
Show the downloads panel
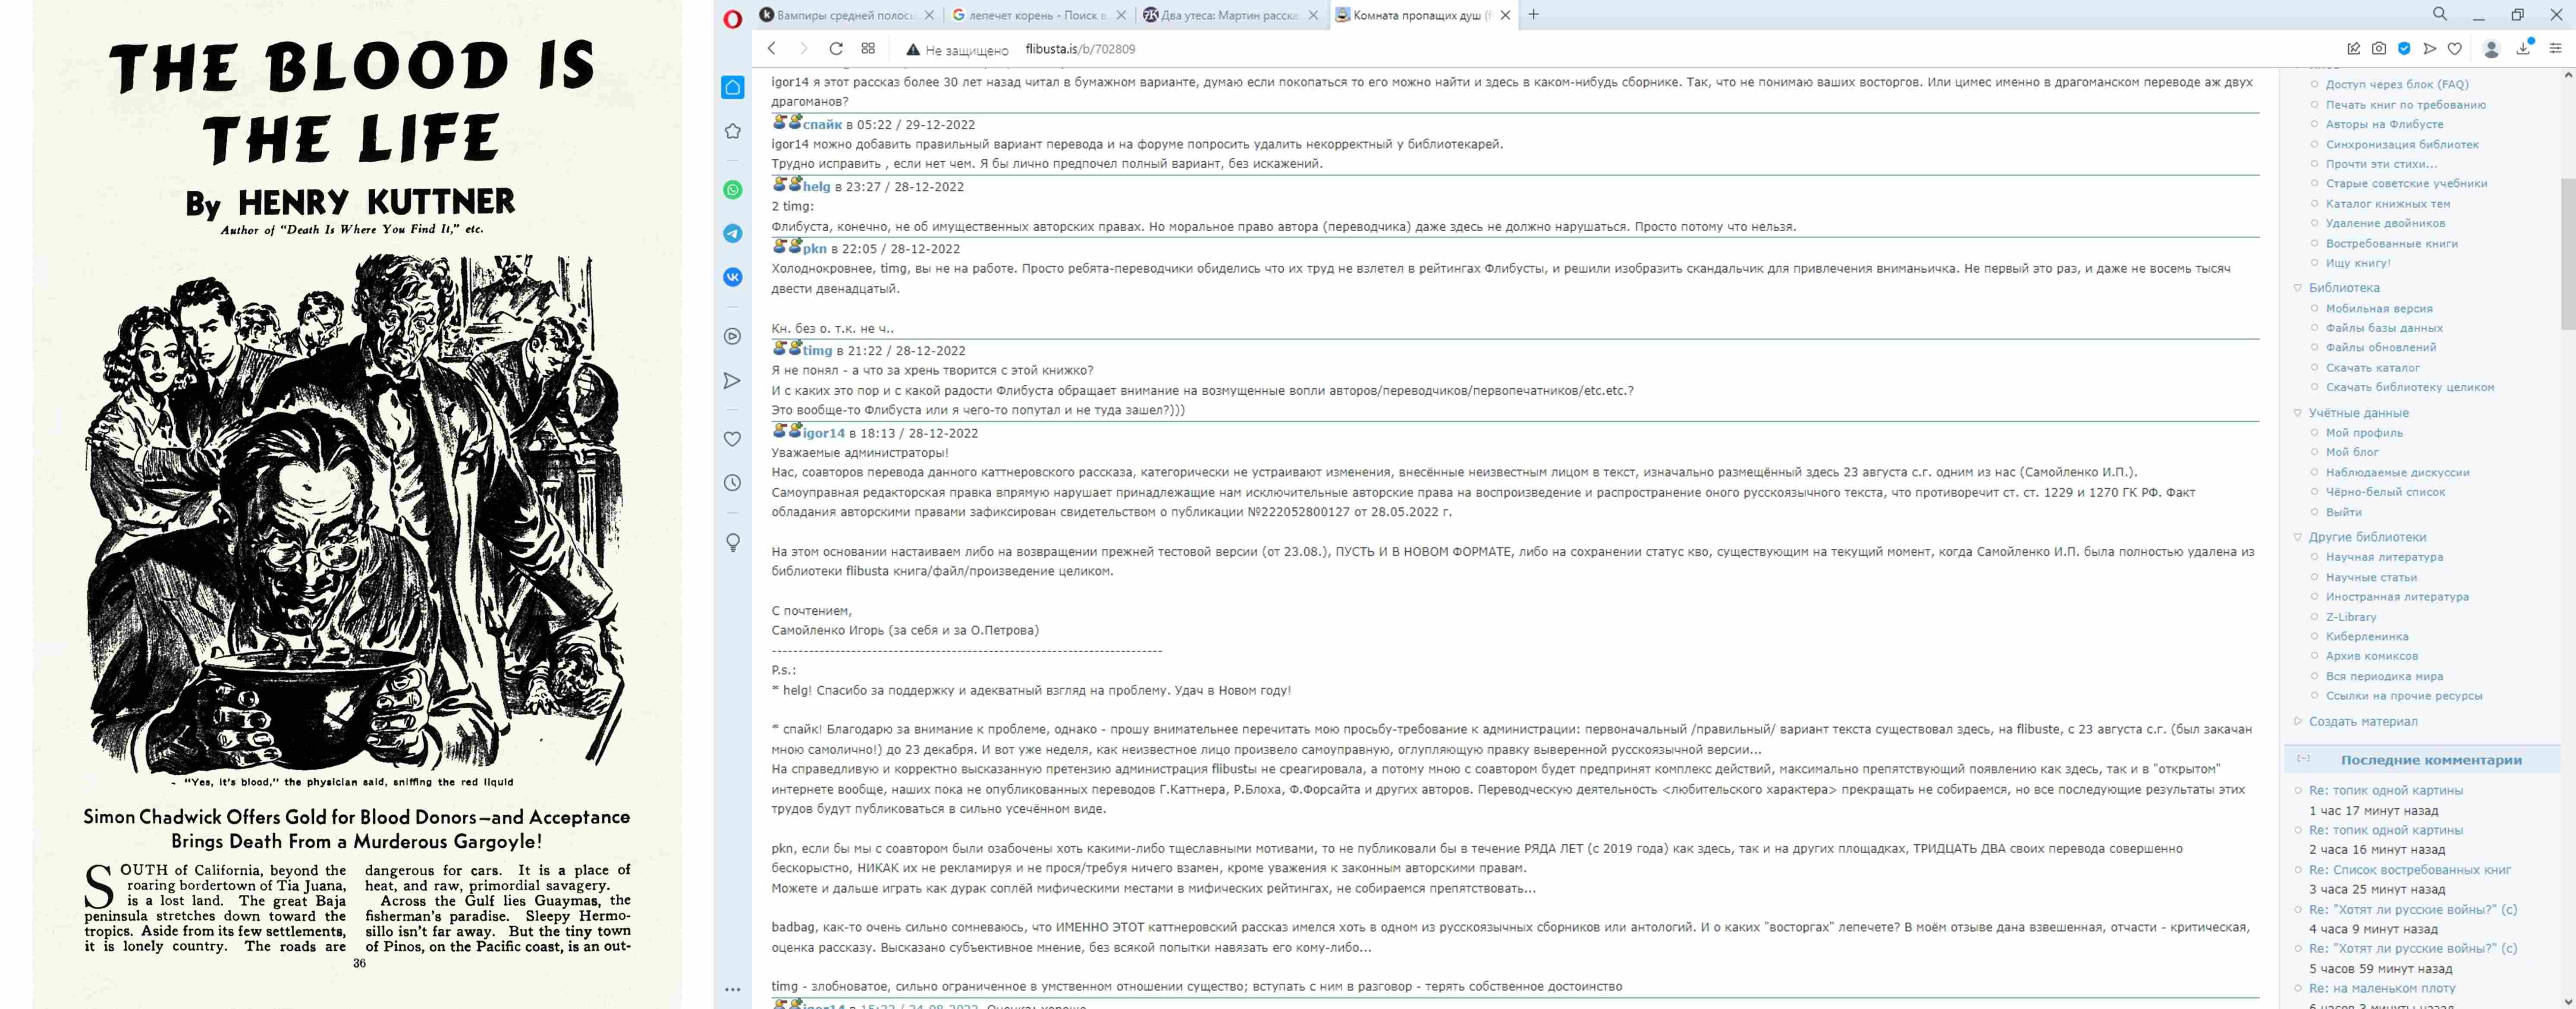click(x=2523, y=48)
